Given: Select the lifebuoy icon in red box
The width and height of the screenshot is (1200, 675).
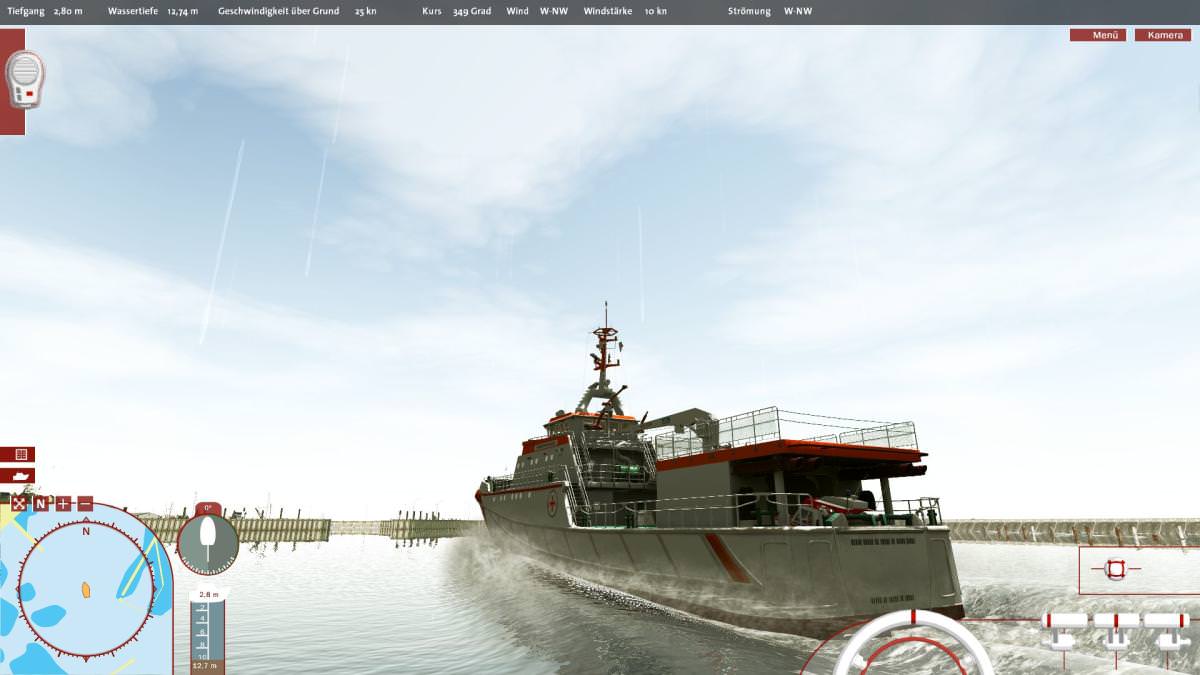Looking at the screenshot, I should point(1116,569).
